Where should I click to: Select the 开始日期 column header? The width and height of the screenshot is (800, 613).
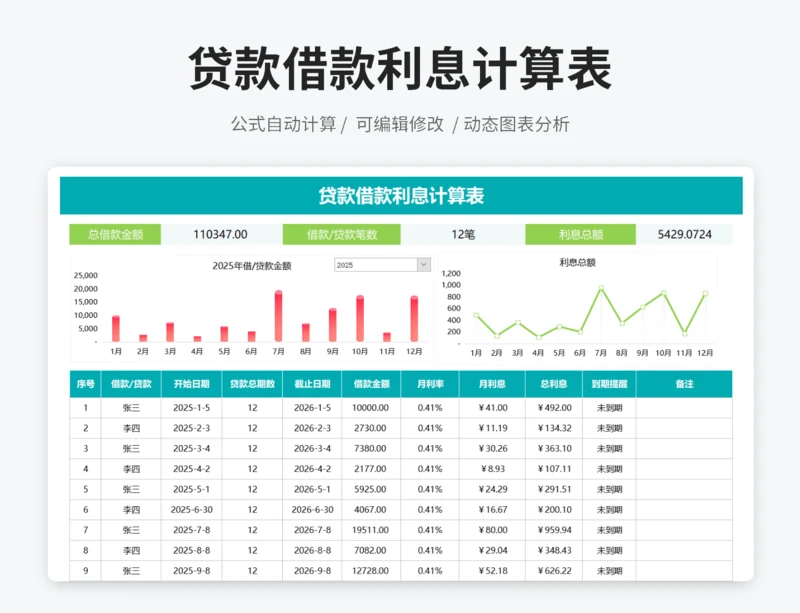tap(191, 384)
